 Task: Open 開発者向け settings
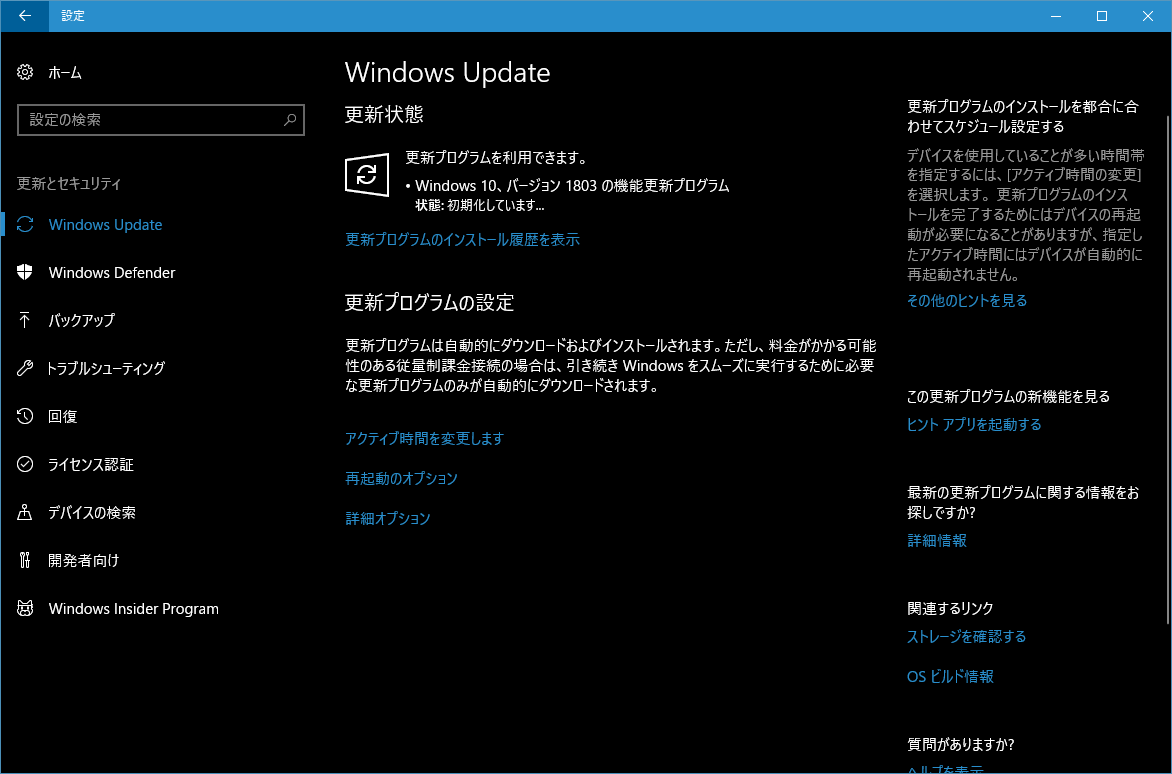(x=84, y=560)
